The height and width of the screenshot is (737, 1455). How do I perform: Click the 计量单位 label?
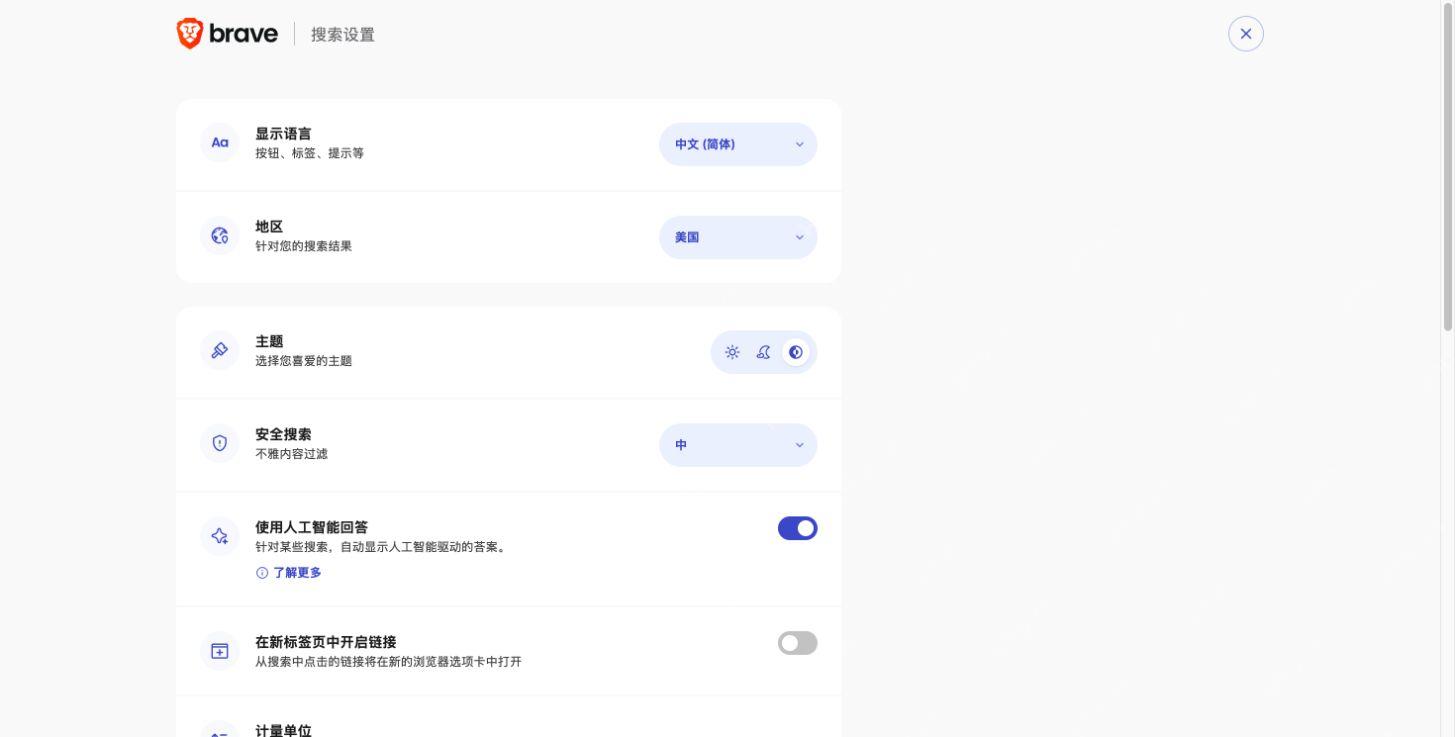tap(283, 730)
